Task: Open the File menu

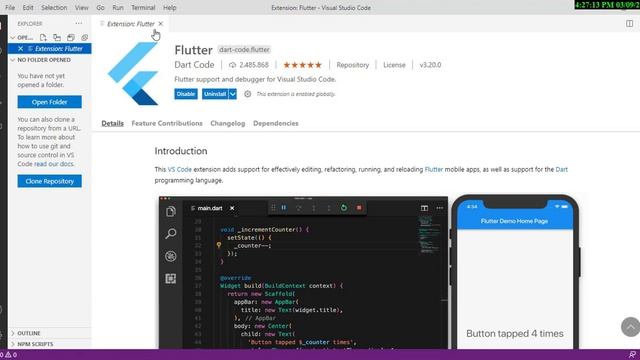Action: (10, 7)
